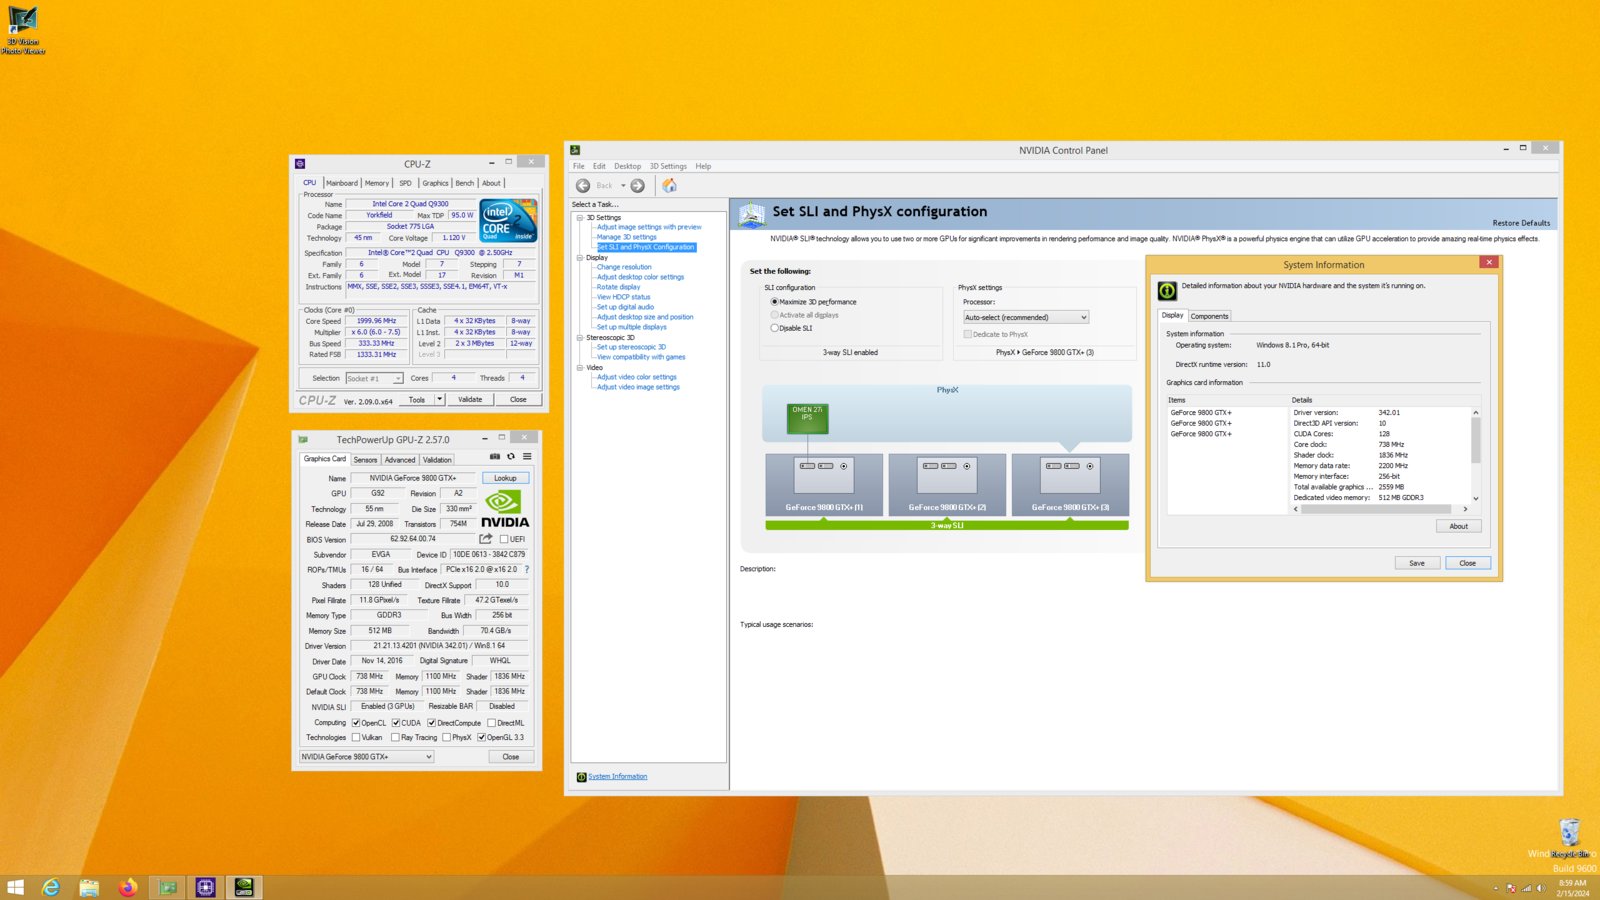1600x900 pixels.
Task: Click the System Information icon at bottom left
Action: 581,777
